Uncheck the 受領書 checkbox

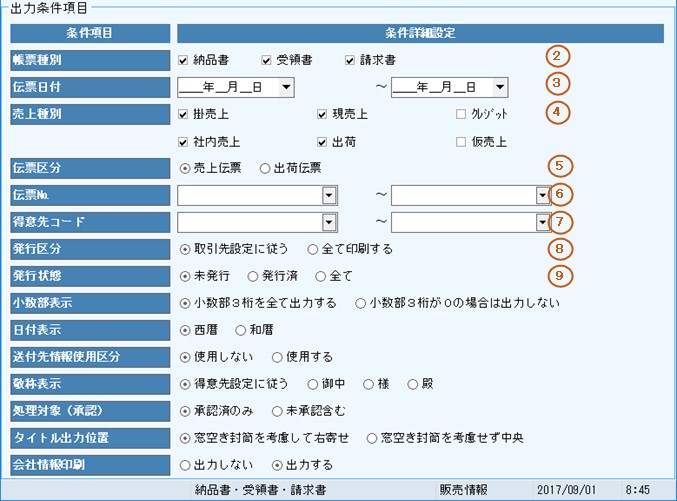pyautogui.click(x=267, y=60)
